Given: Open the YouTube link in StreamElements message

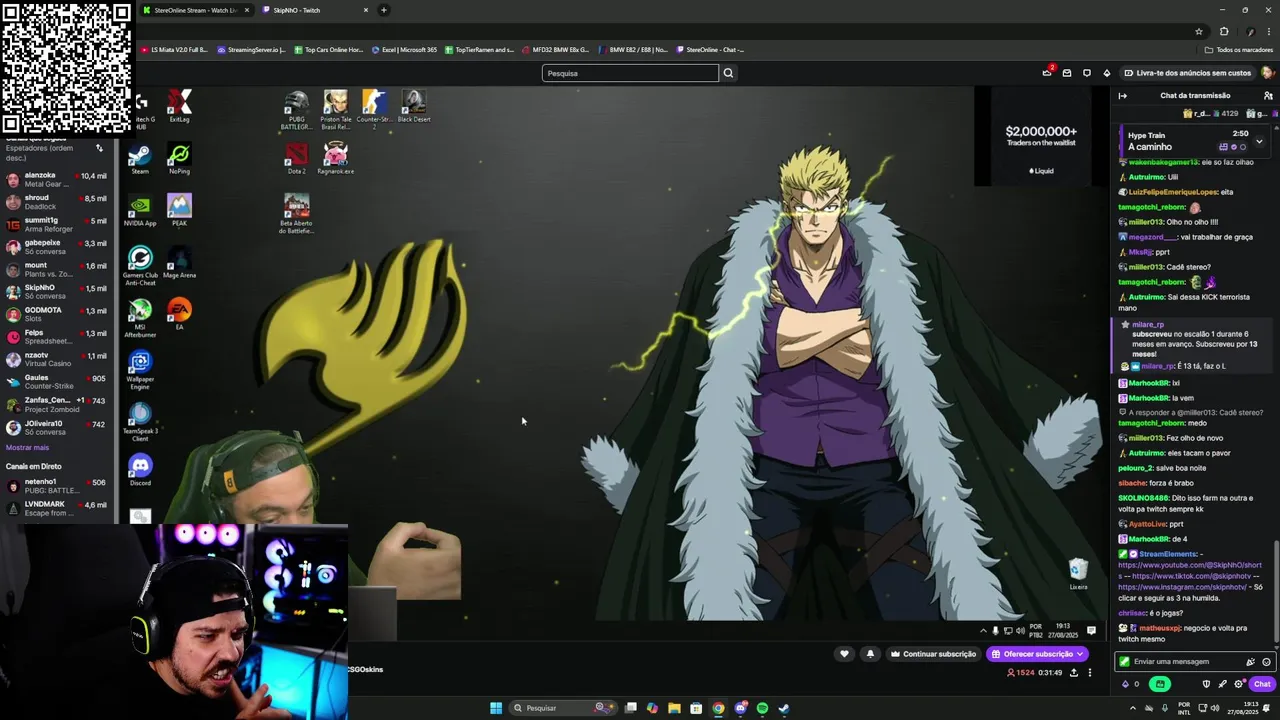Looking at the screenshot, I should coord(1190,565).
